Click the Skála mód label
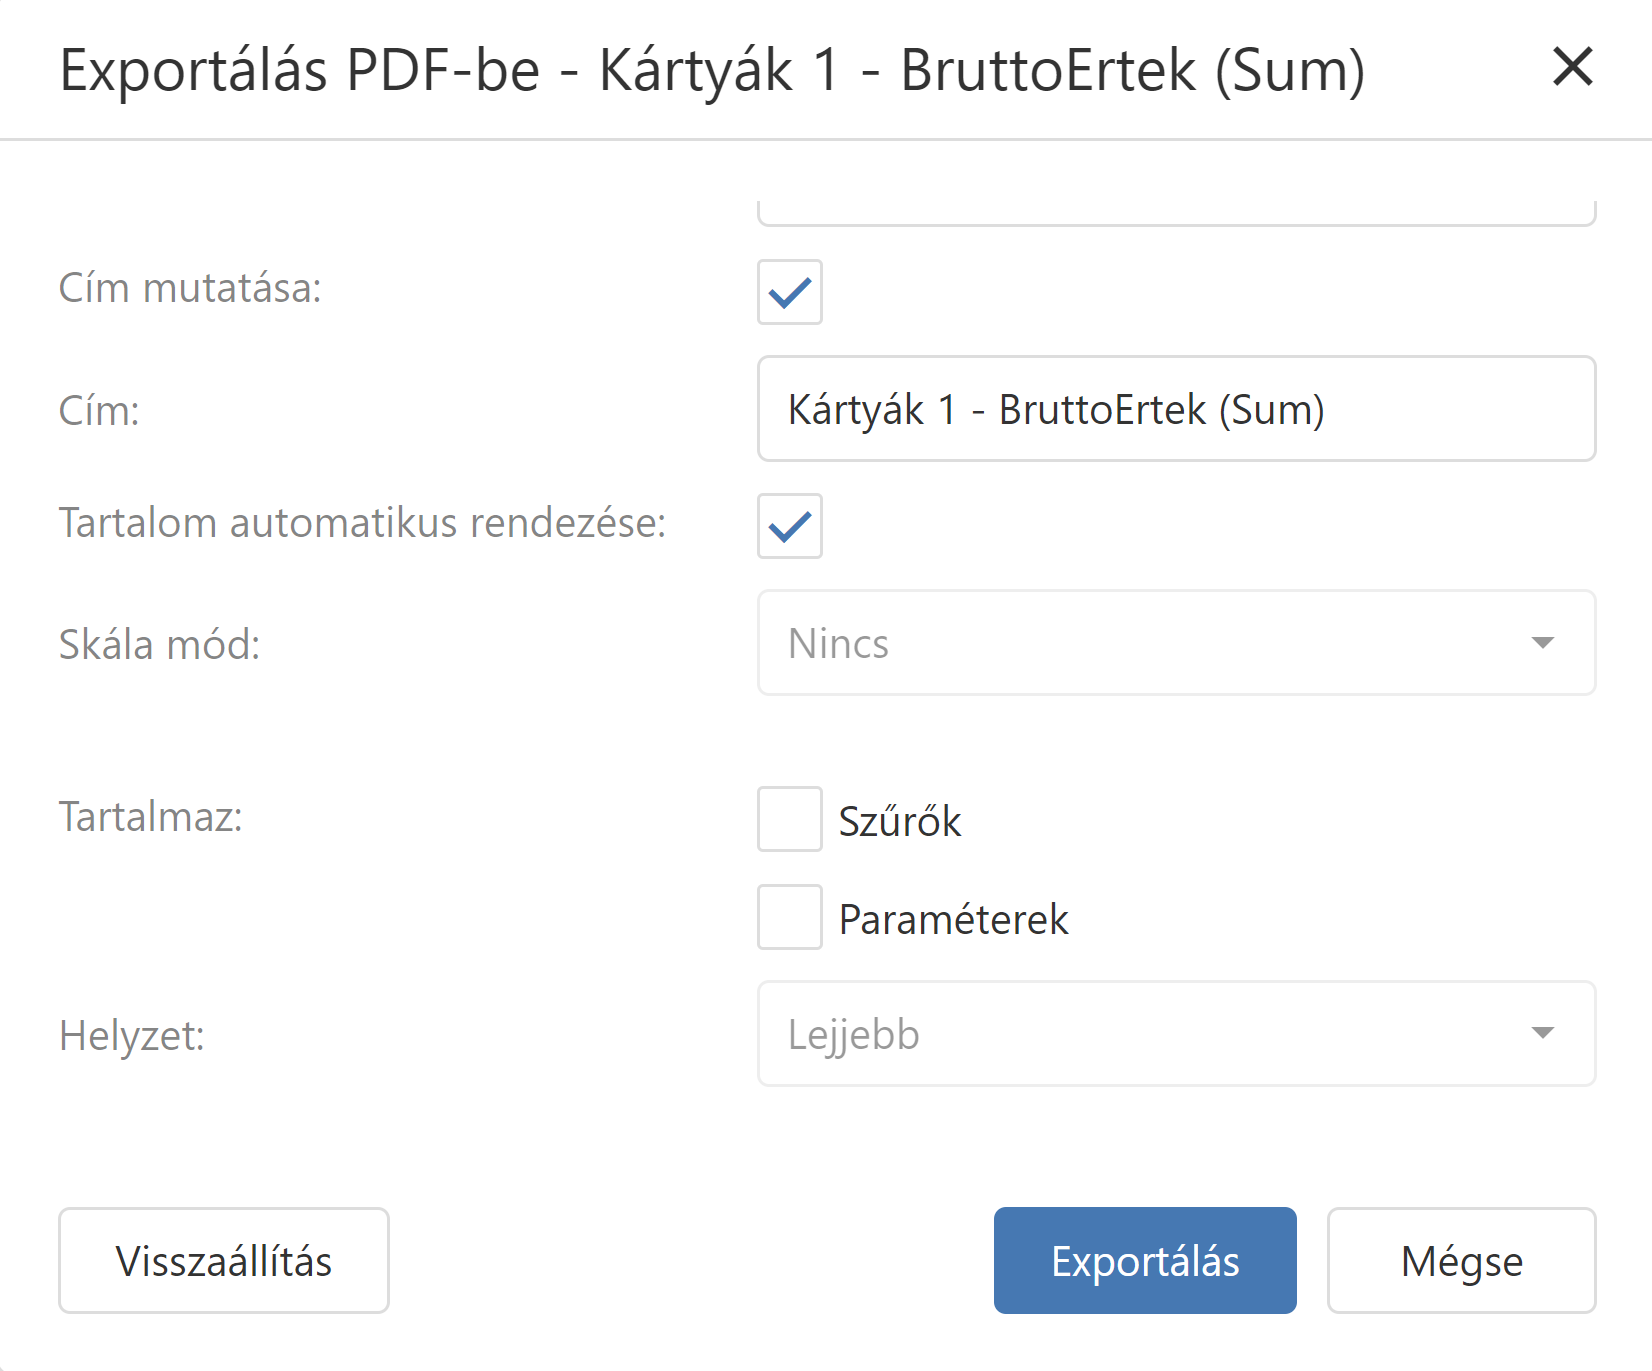The image size is (1652, 1371). pos(159,644)
